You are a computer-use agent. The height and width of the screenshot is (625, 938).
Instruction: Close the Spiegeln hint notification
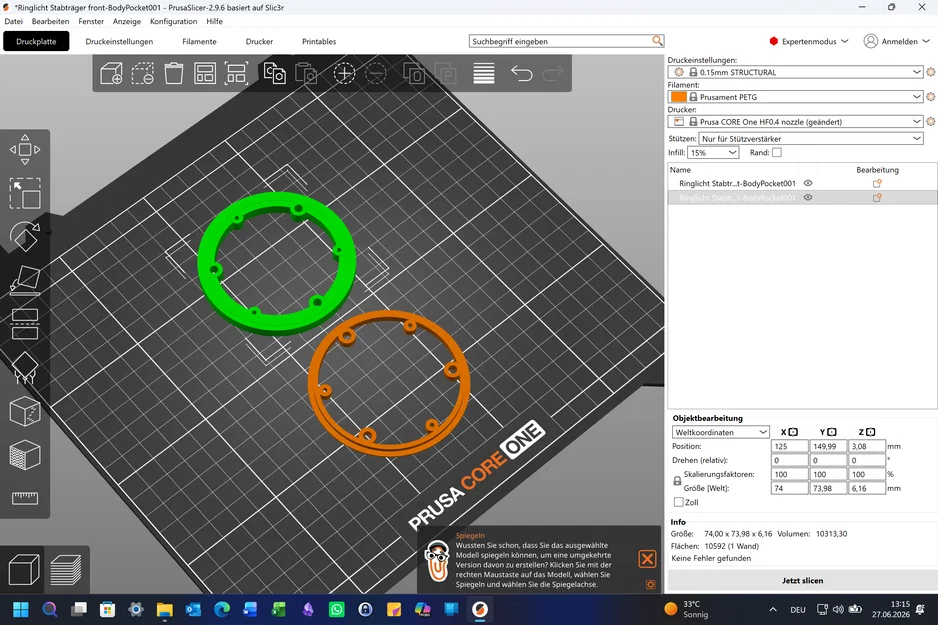(x=647, y=559)
